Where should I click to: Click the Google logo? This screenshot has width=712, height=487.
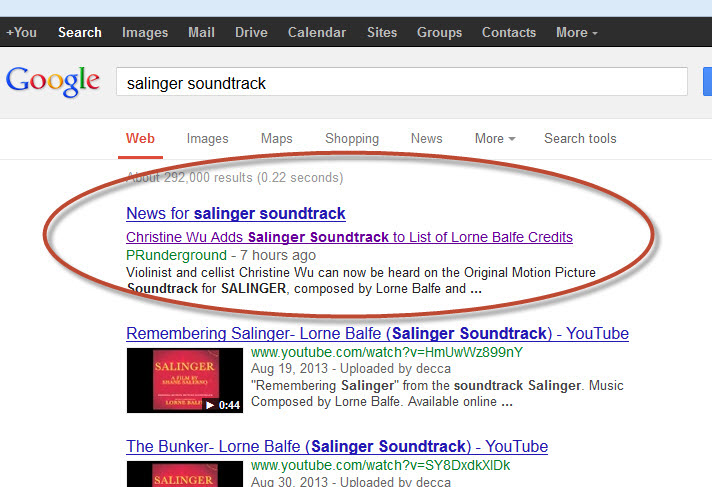53,82
